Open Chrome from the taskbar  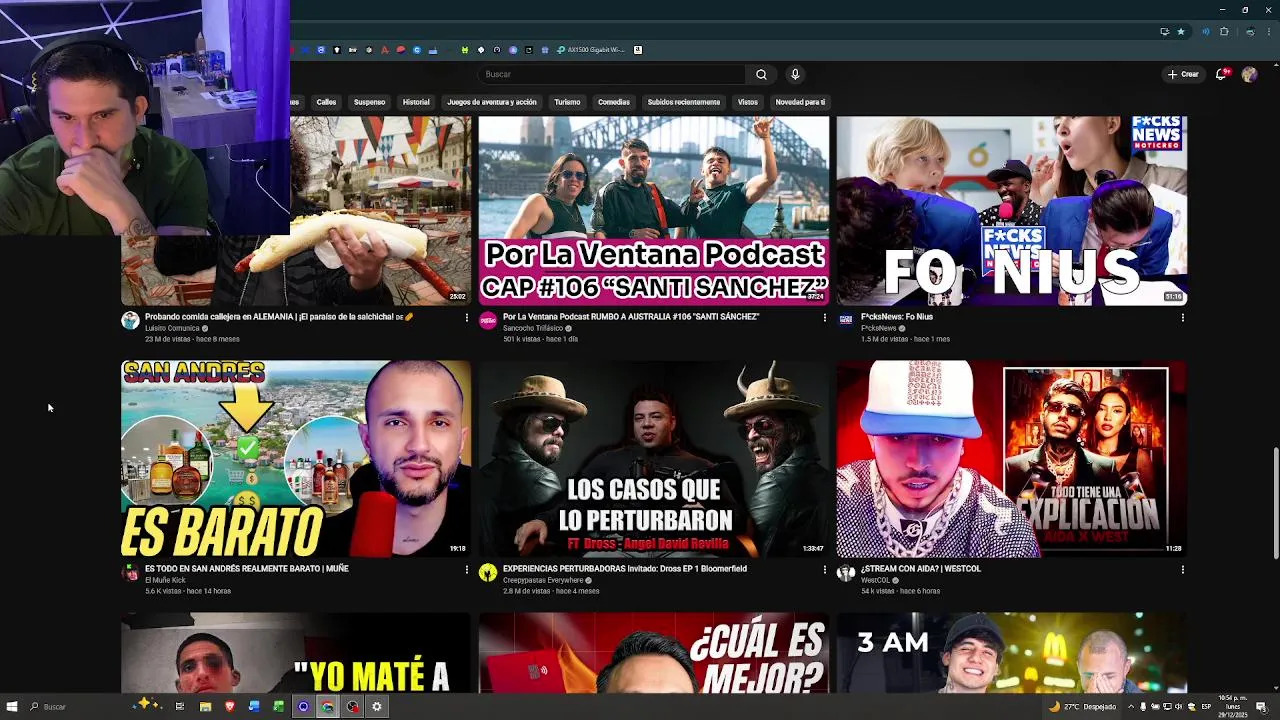(x=327, y=707)
